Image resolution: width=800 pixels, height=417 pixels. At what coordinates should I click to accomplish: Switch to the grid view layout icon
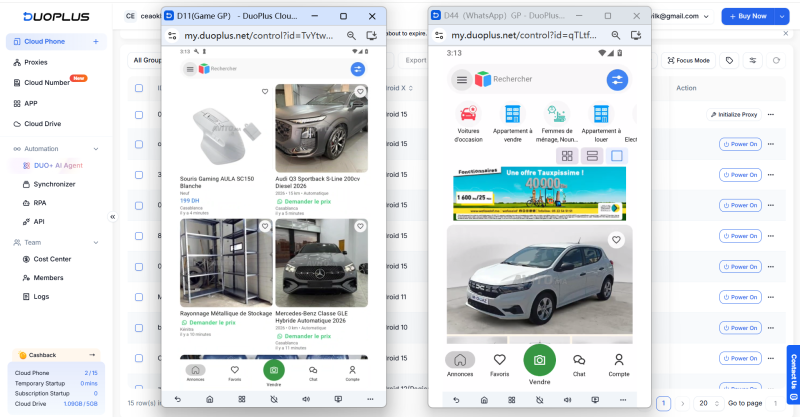(567, 156)
